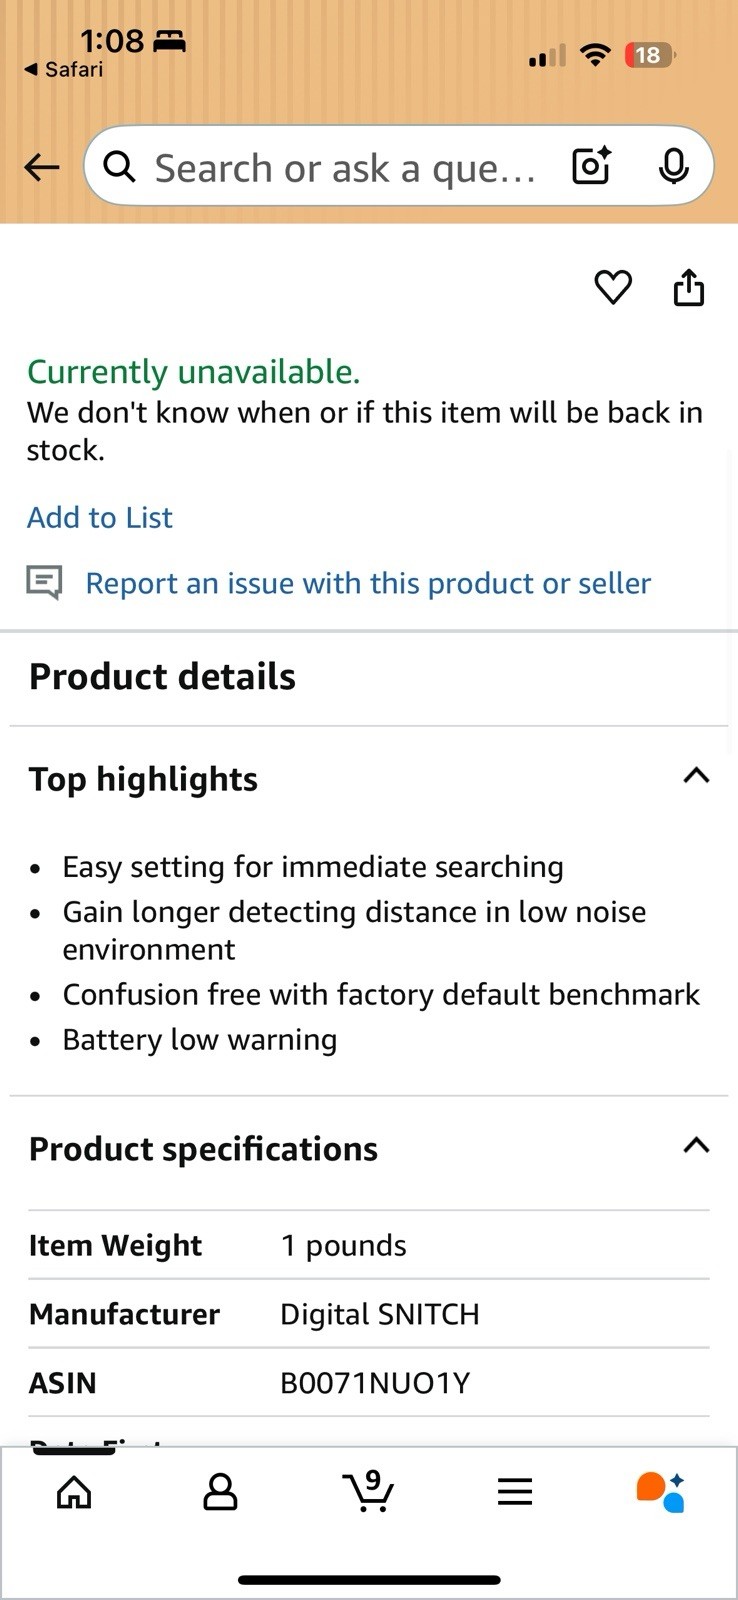Click the Add to List link
The height and width of the screenshot is (1600, 738).
click(100, 518)
